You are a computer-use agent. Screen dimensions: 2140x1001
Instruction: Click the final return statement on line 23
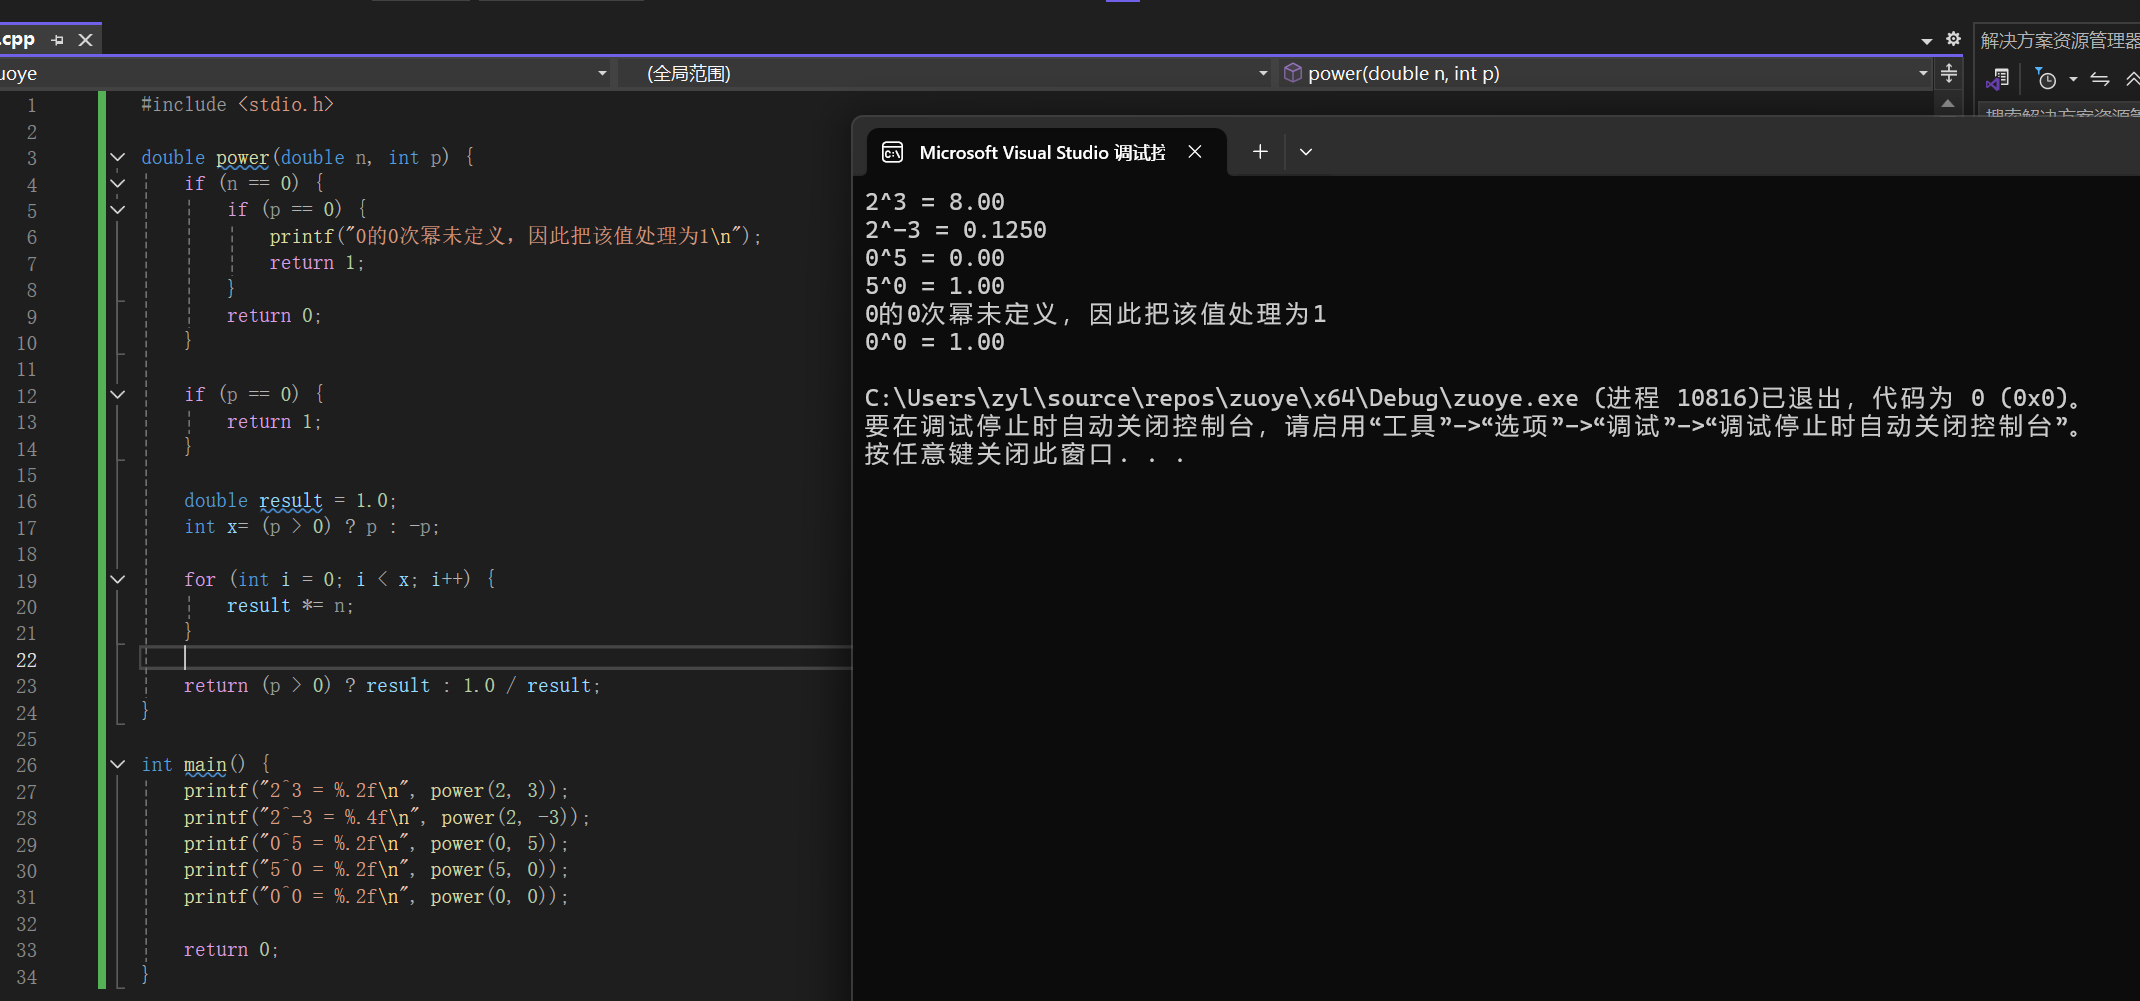point(392,686)
